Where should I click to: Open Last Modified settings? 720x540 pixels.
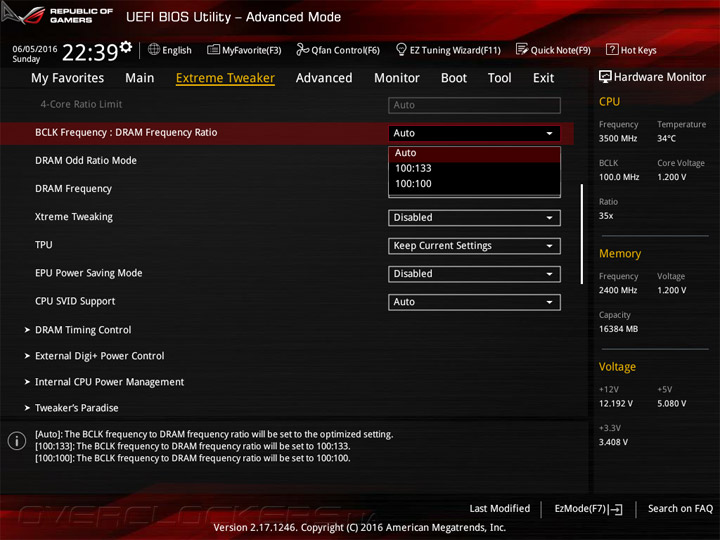point(500,509)
